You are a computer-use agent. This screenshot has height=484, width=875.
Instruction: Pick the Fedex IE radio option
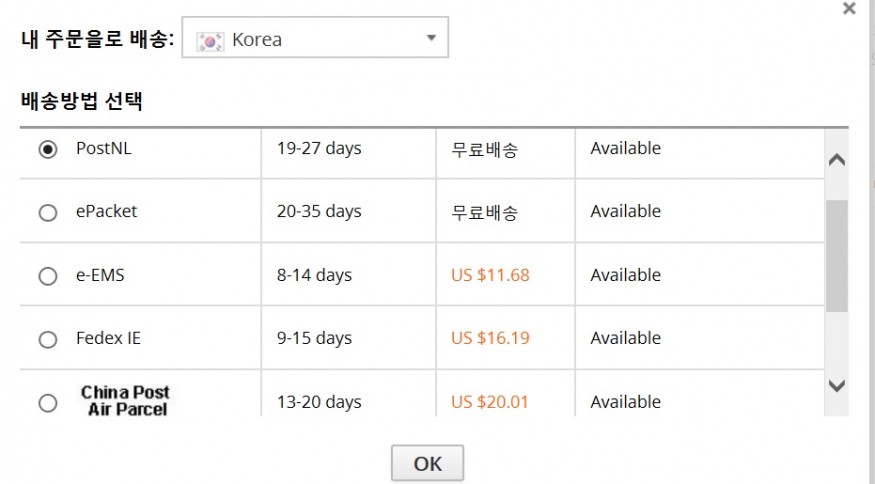[x=48, y=339]
